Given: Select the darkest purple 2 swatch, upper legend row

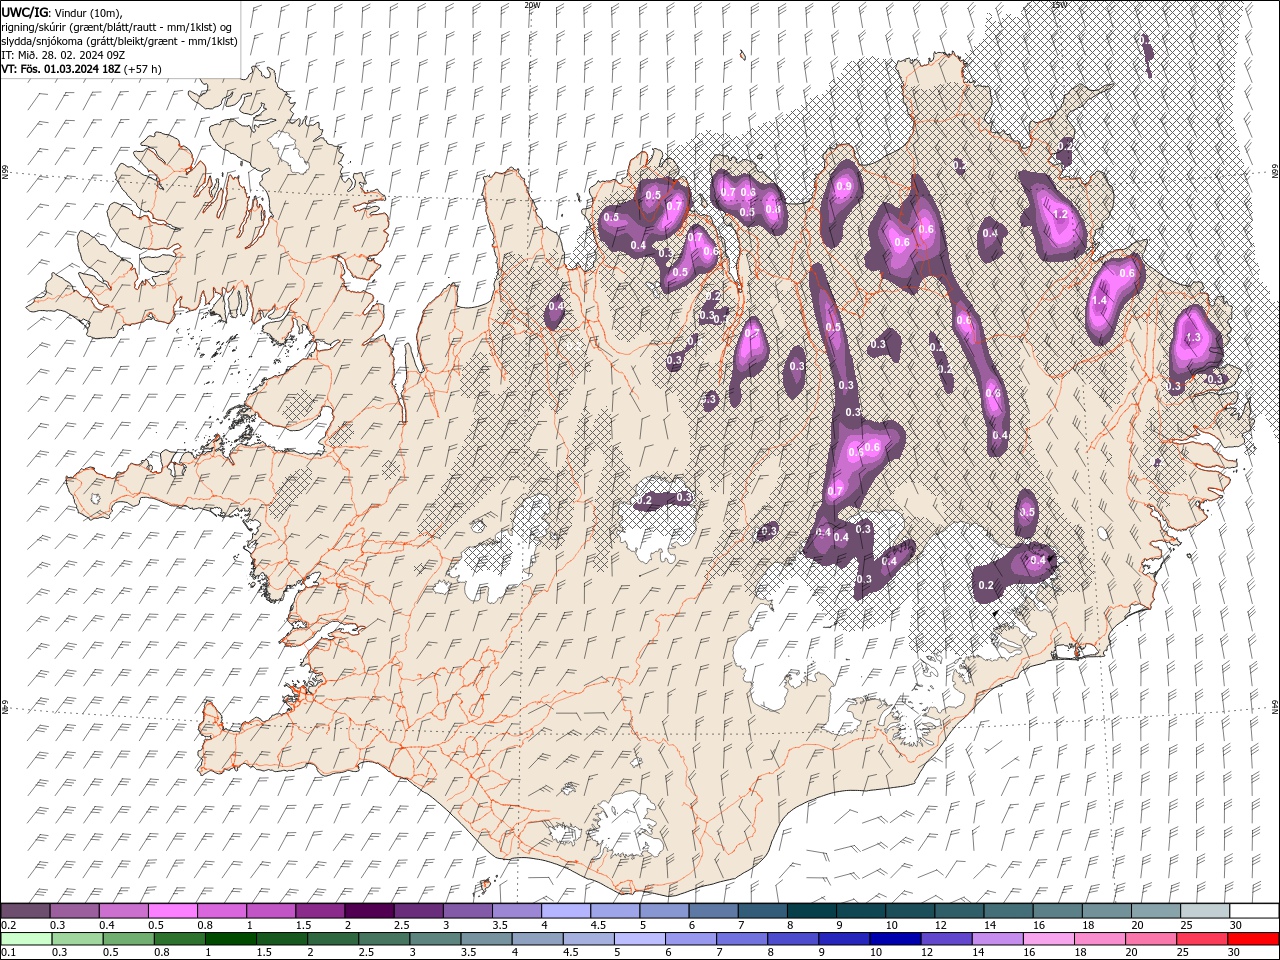Looking at the screenshot, I should click(x=369, y=911).
